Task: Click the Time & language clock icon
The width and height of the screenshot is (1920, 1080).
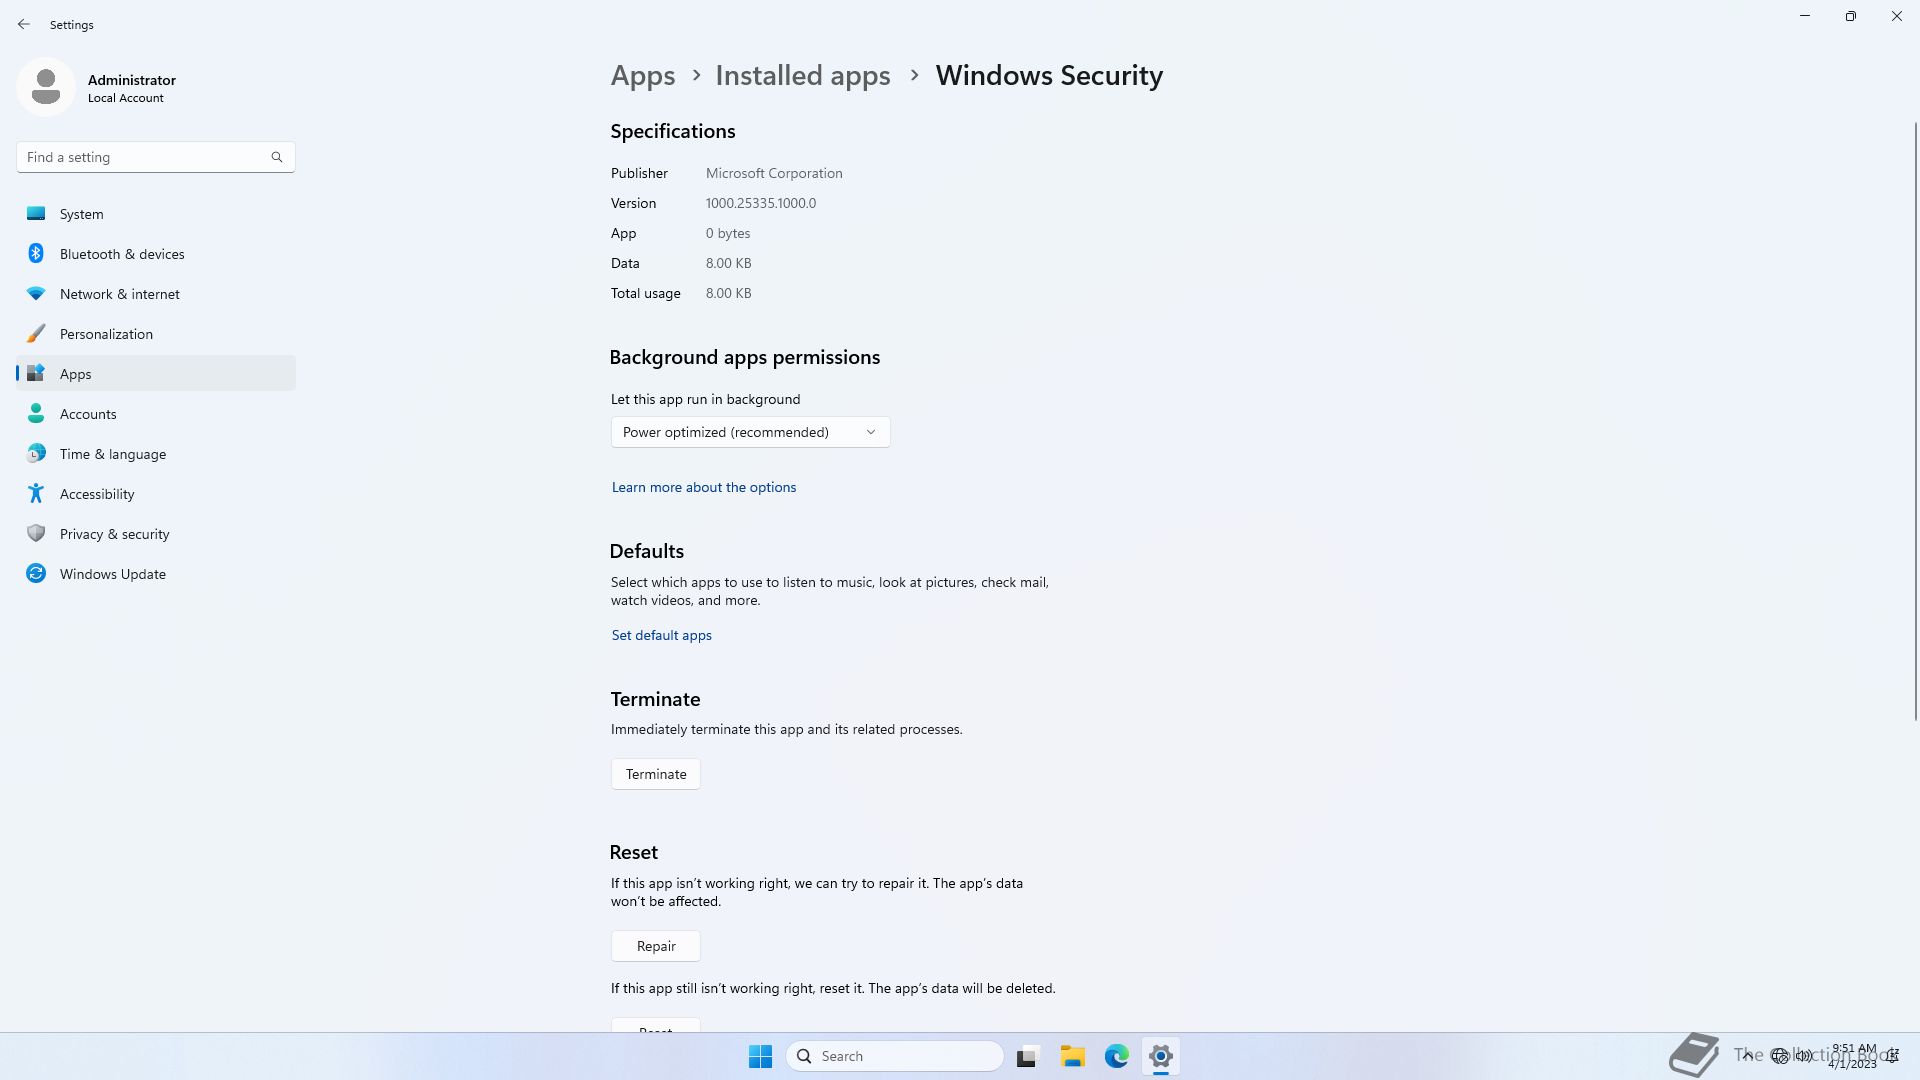Action: pos(36,454)
